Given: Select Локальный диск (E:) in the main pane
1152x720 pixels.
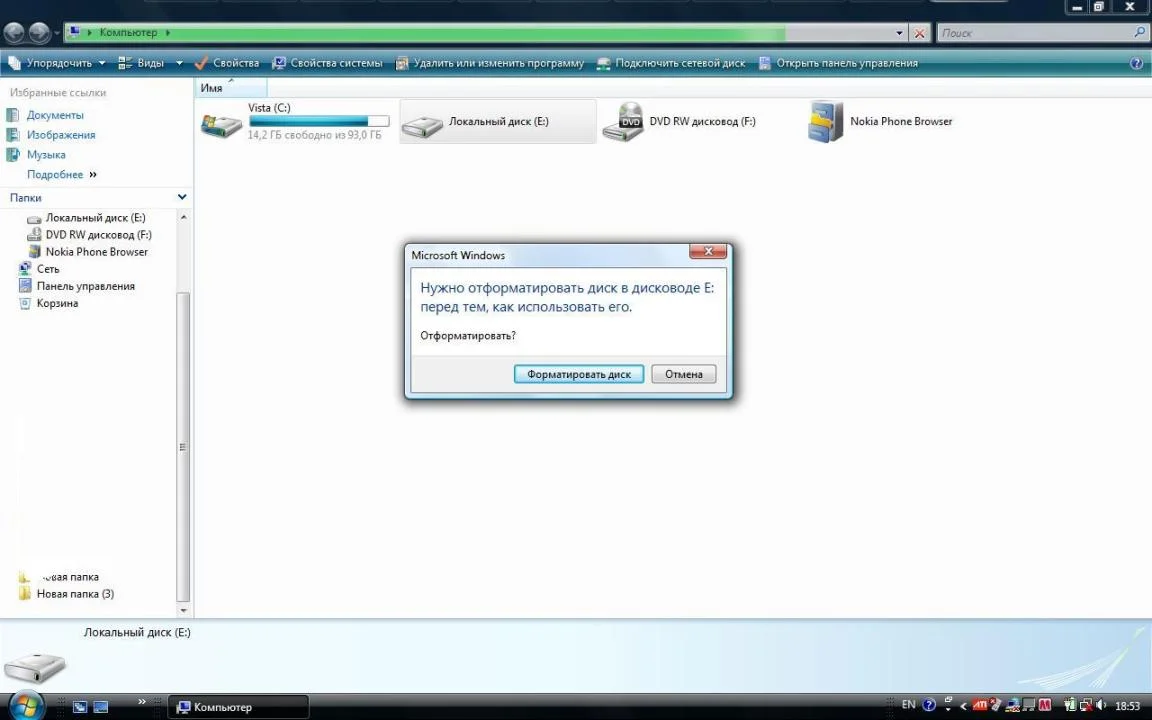Looking at the screenshot, I should coord(497,122).
